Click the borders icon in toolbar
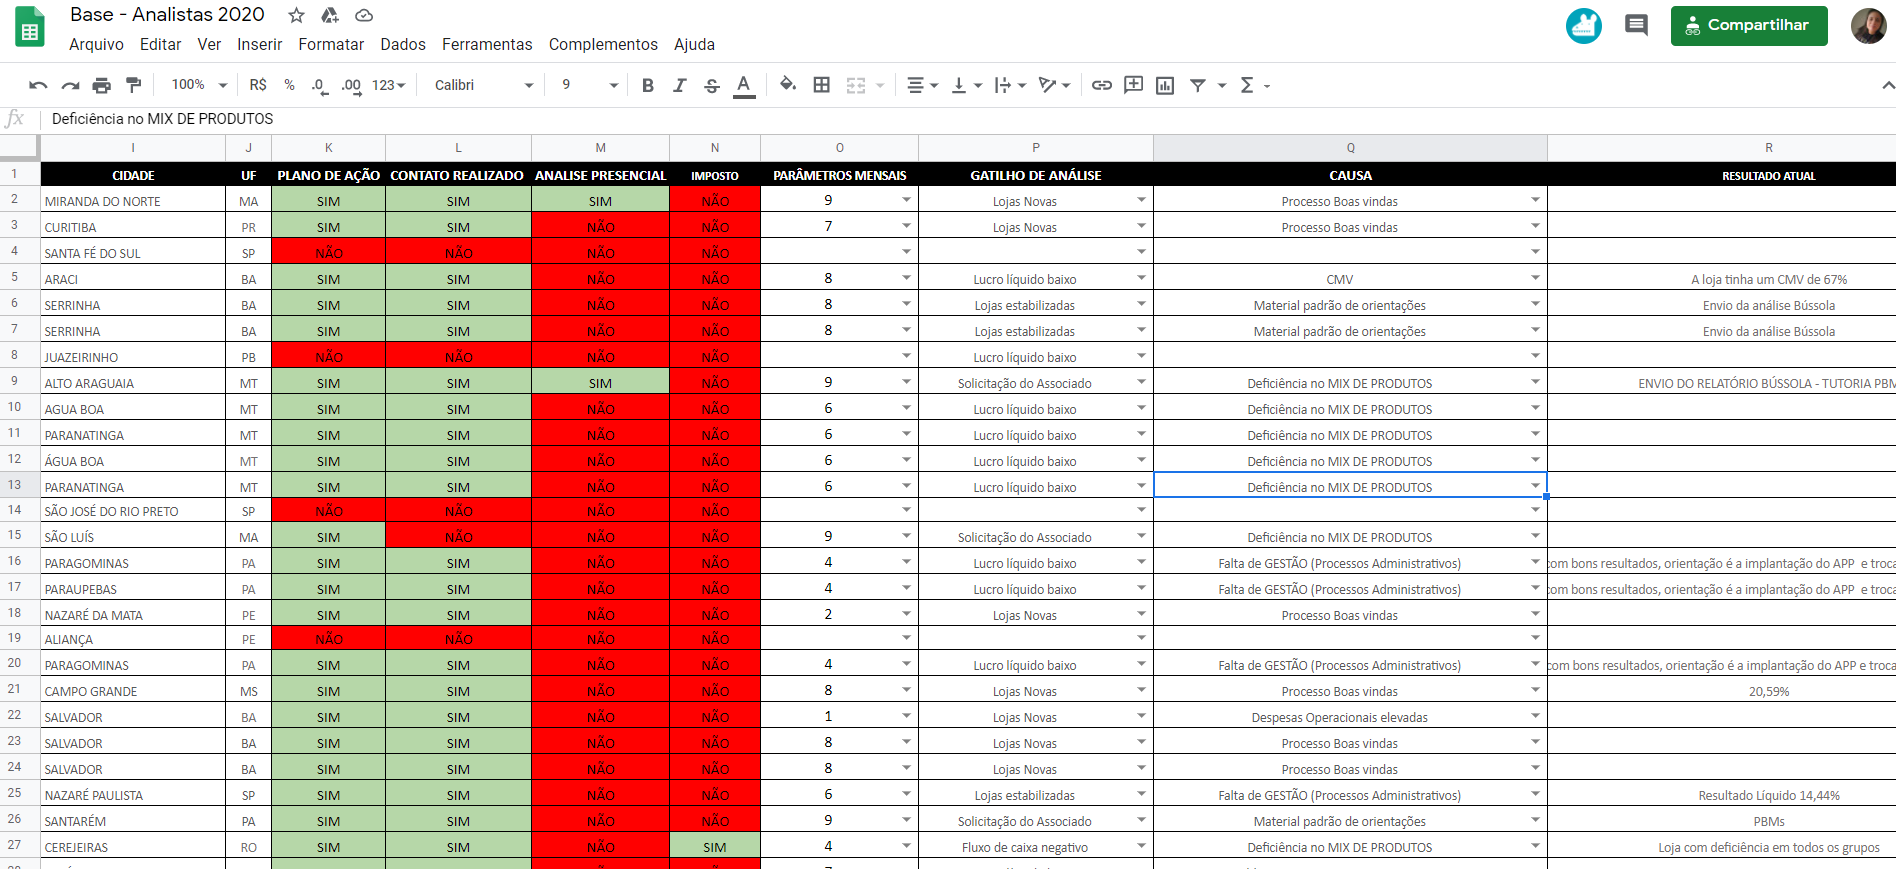Screen dimensions: 1896x869 click(x=822, y=85)
